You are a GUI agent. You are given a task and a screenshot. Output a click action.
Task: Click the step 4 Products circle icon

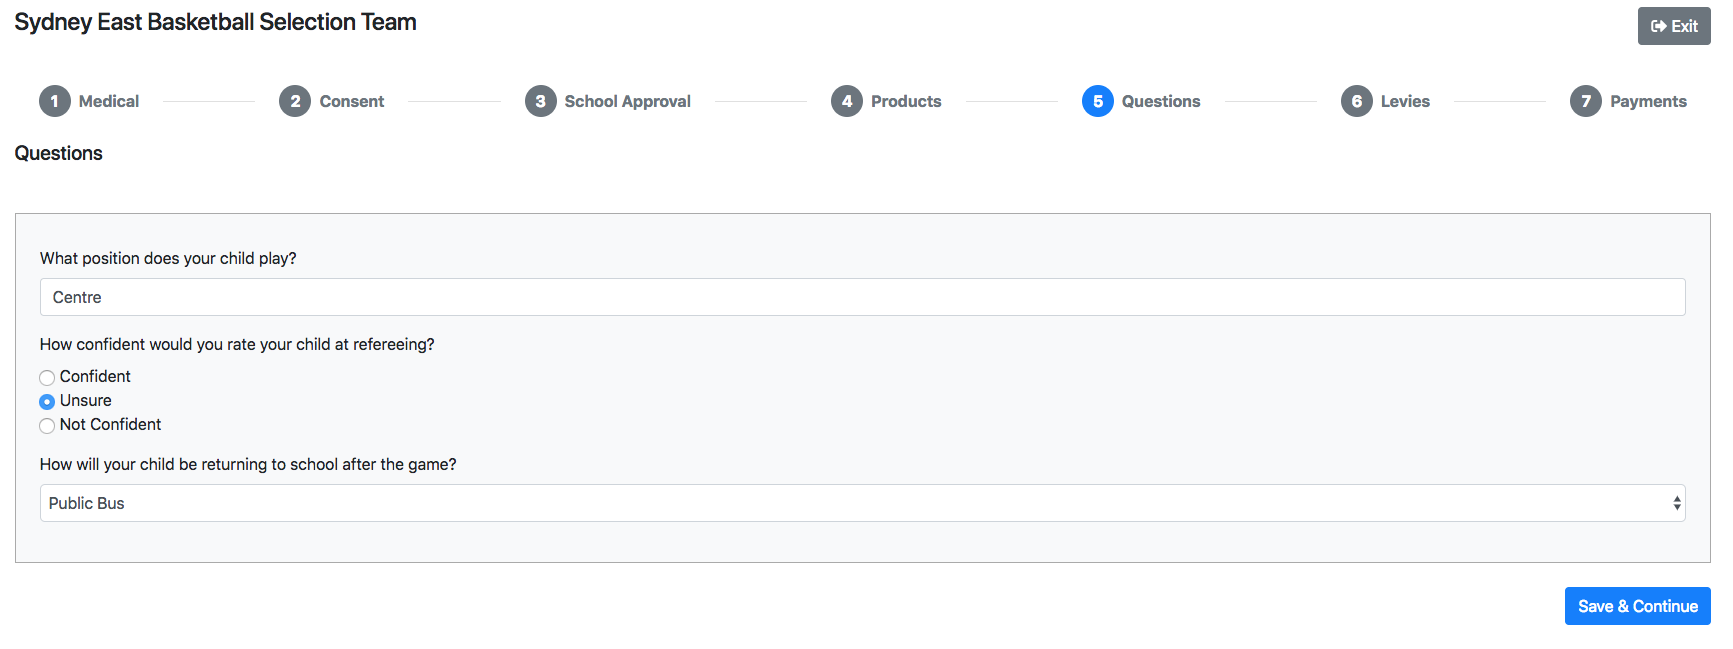847,101
